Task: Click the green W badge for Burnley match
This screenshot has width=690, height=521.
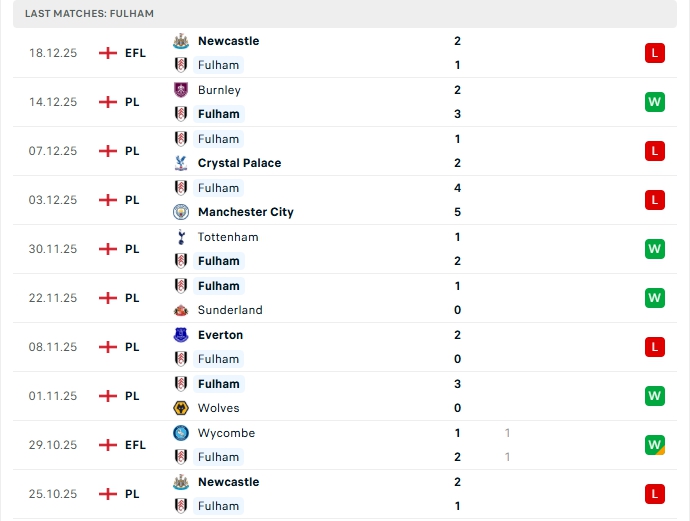Action: point(655,102)
